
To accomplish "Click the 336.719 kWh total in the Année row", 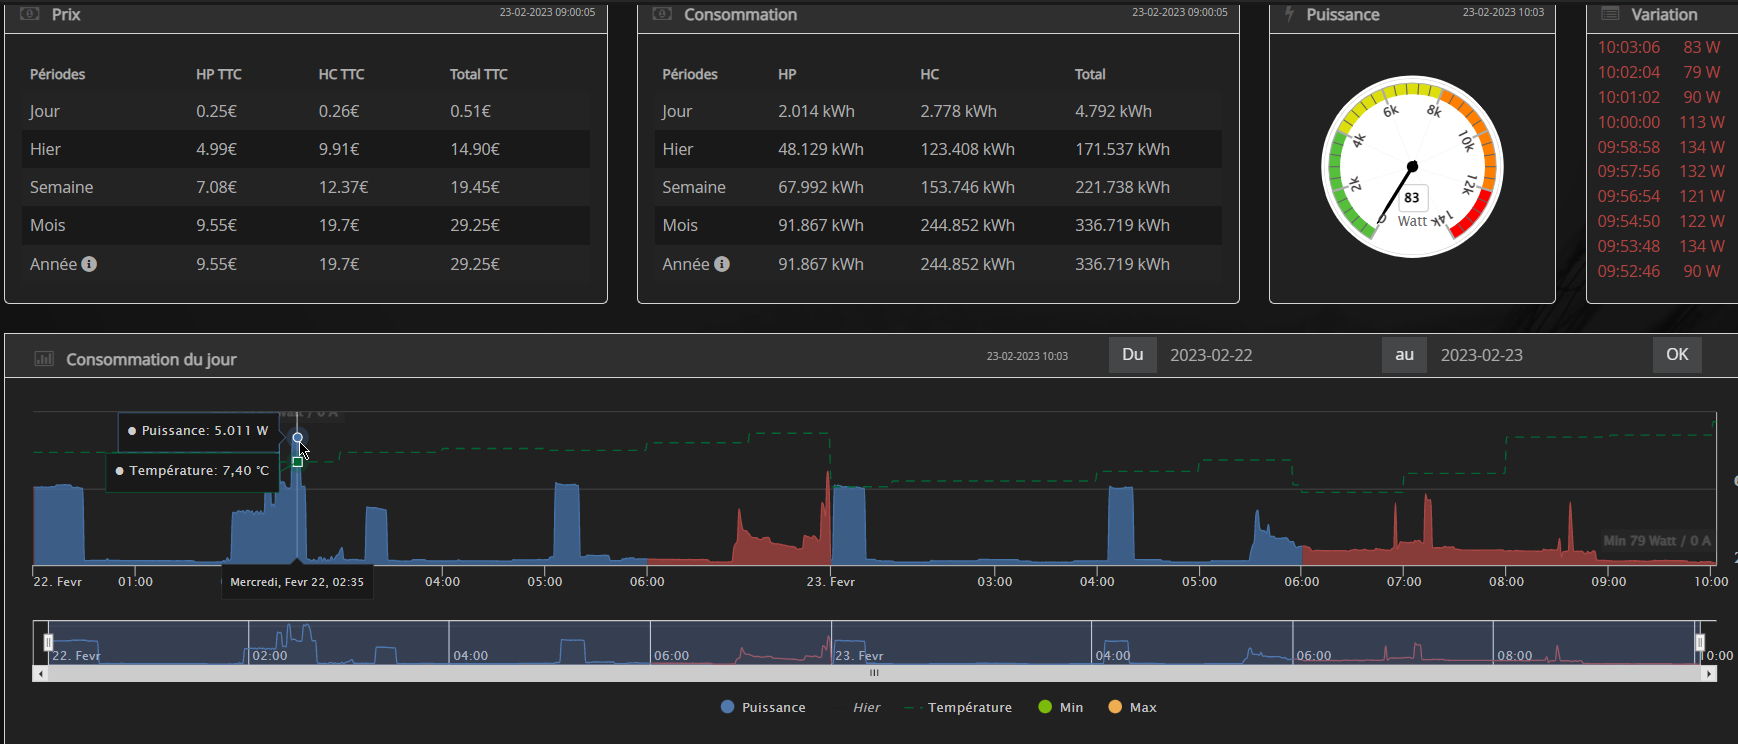I will [1122, 264].
